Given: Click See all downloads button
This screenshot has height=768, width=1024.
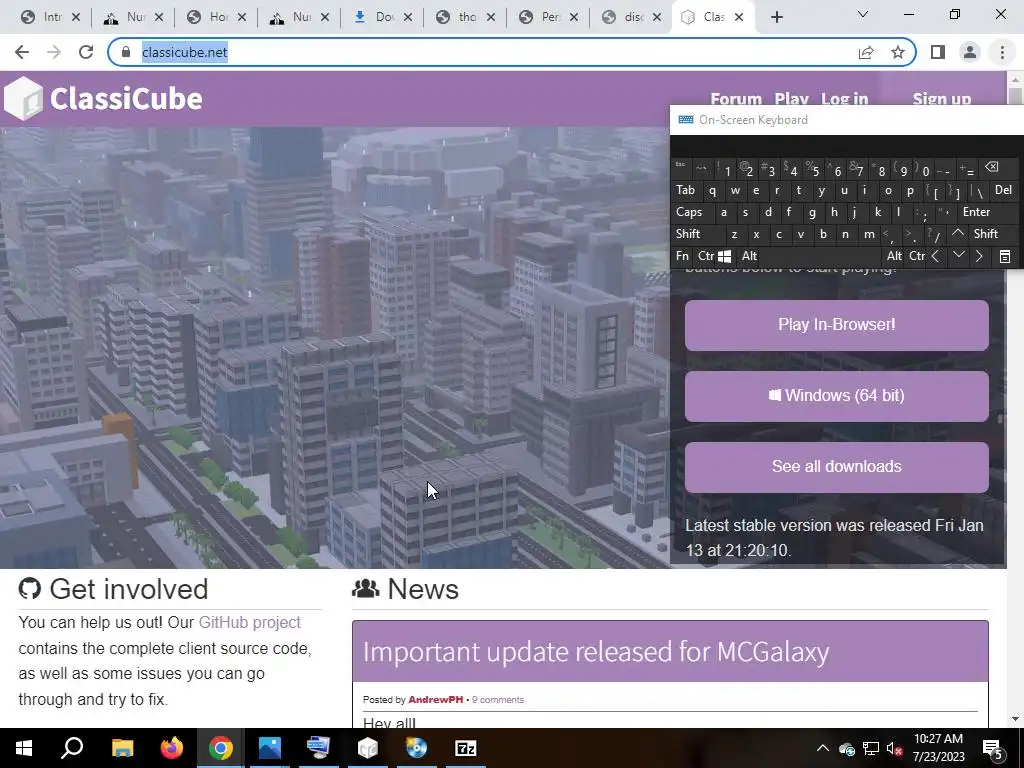Looking at the screenshot, I should [837, 467].
